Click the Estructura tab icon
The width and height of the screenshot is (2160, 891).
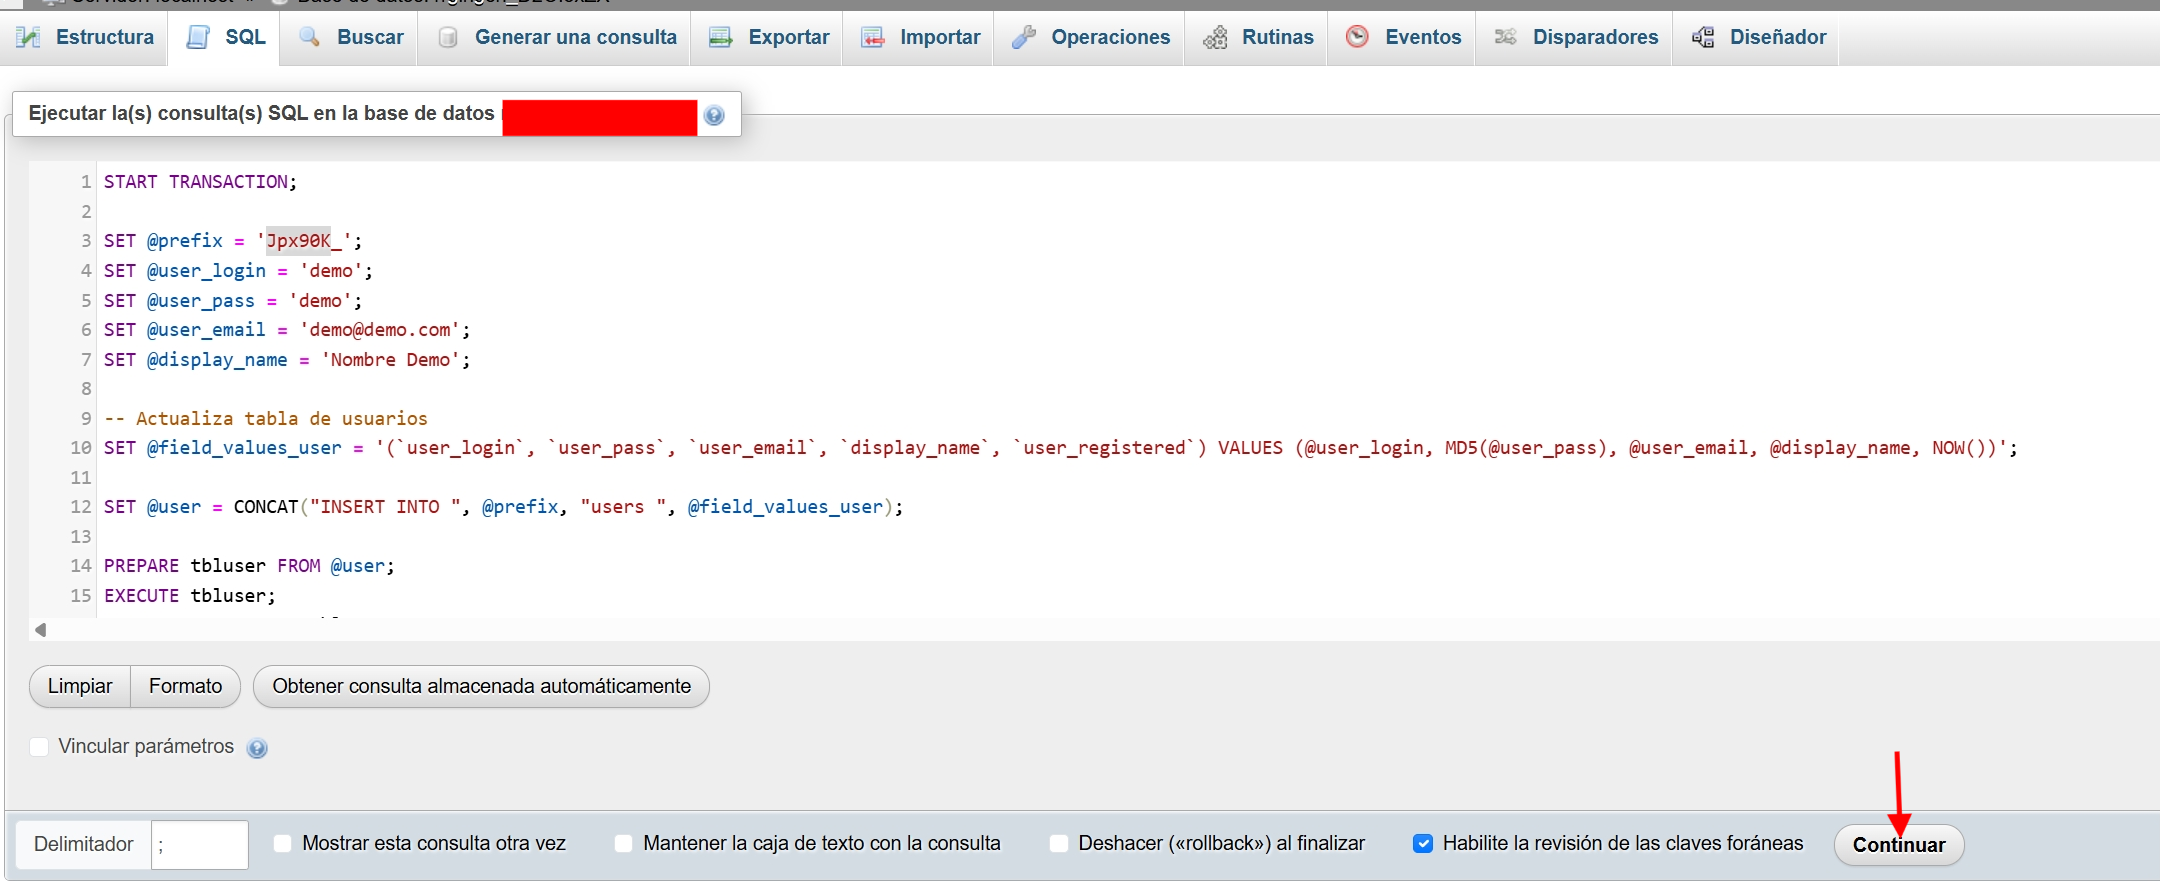tap(29, 38)
